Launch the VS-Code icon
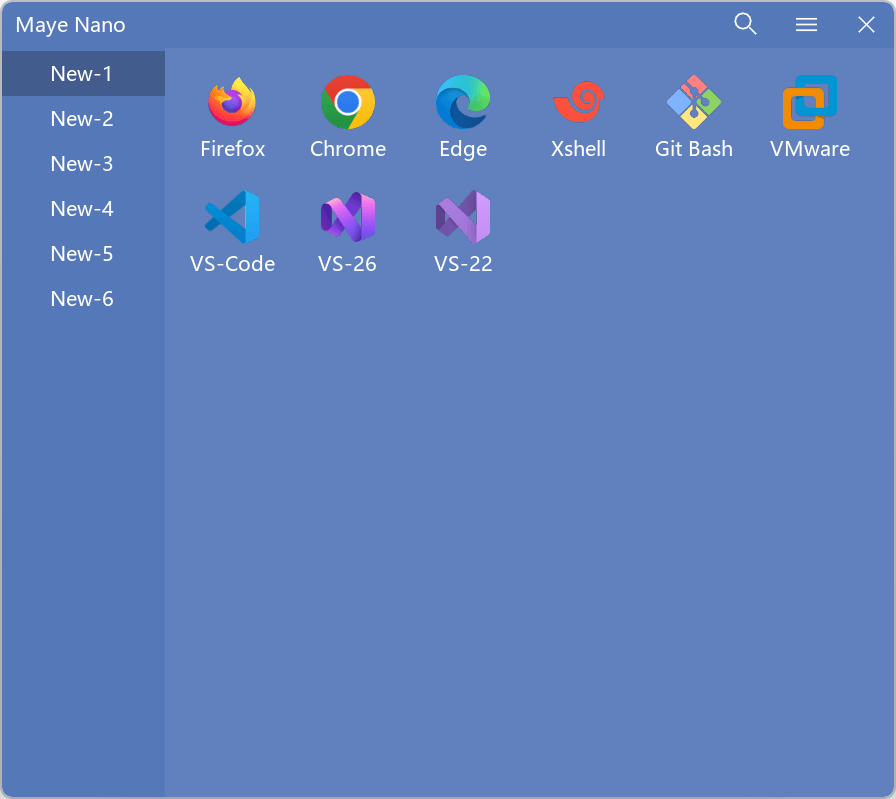This screenshot has height=799, width=896. (232, 217)
